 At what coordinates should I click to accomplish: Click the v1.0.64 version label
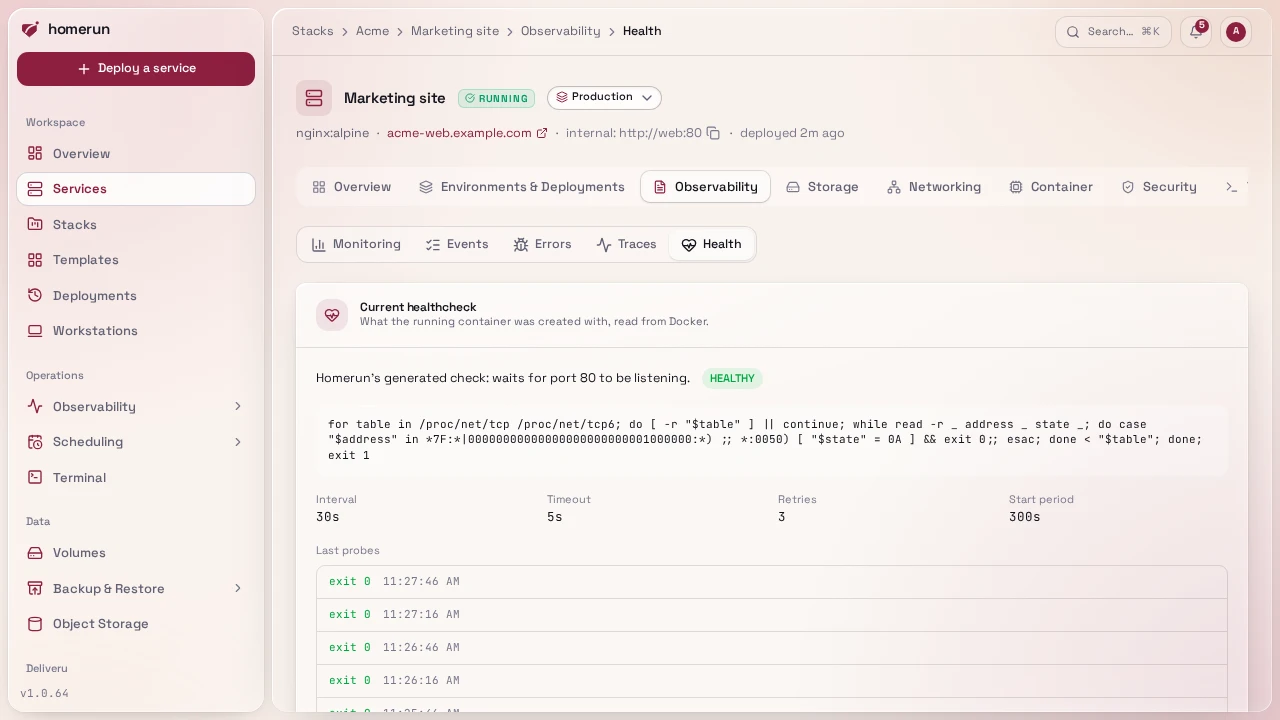45,694
